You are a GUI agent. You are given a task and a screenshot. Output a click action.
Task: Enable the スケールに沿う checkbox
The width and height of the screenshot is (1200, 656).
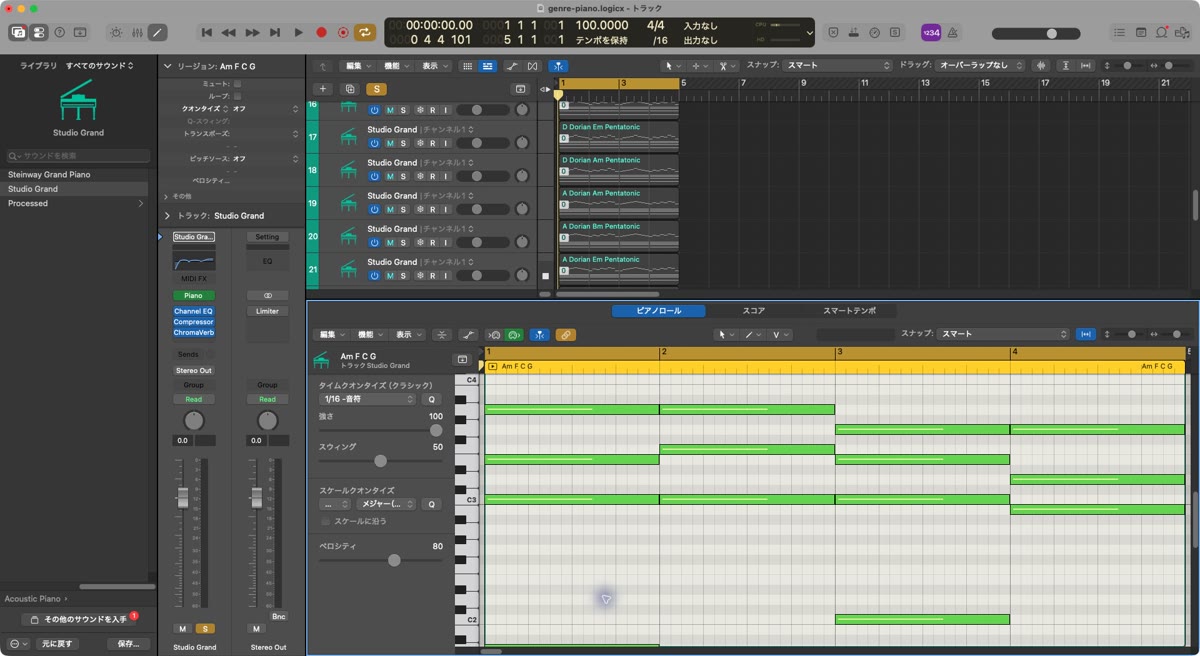tap(325, 521)
